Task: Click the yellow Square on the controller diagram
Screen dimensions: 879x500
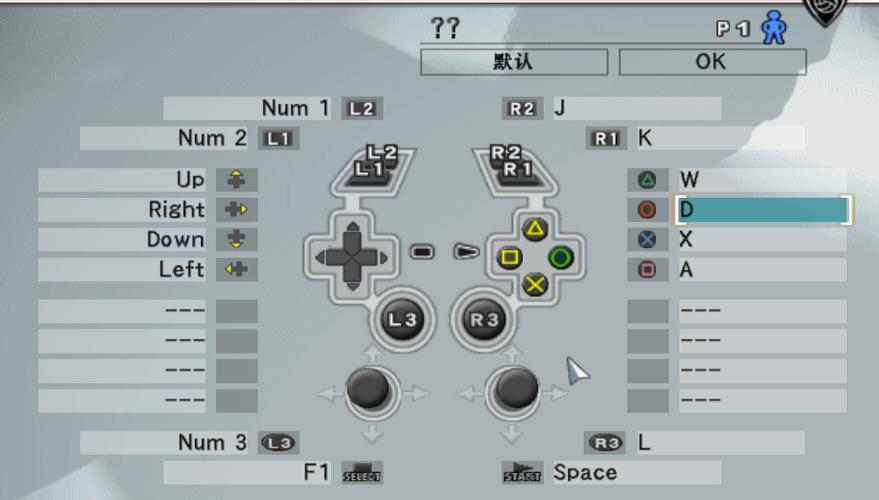Action: coord(510,257)
